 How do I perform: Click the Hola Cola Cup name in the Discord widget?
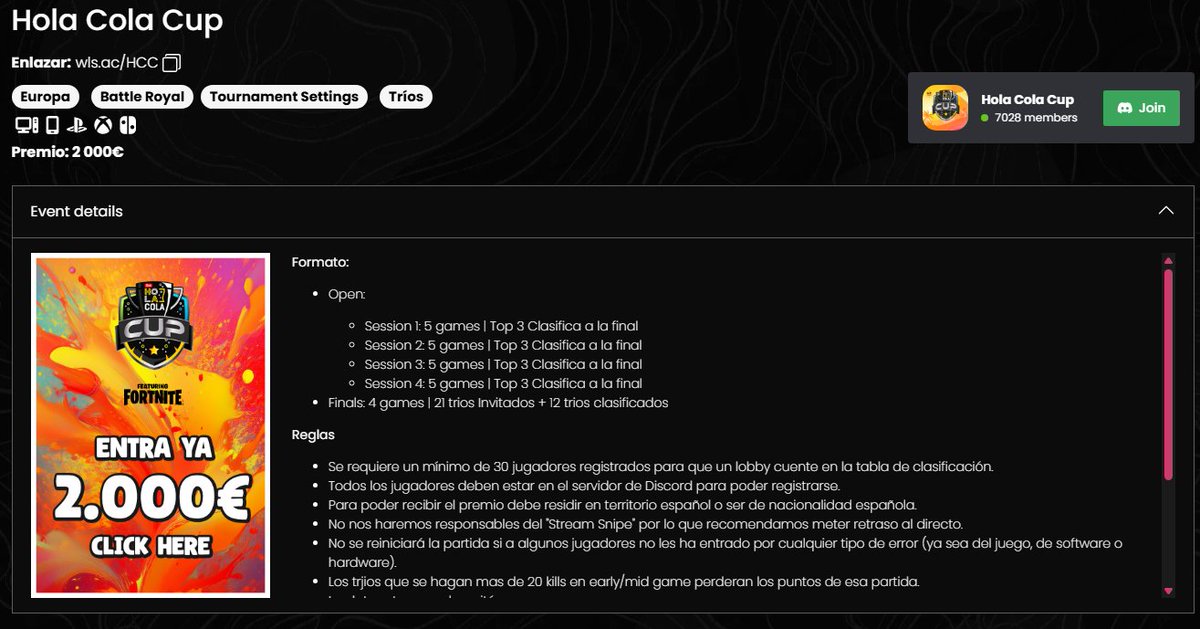point(1027,100)
